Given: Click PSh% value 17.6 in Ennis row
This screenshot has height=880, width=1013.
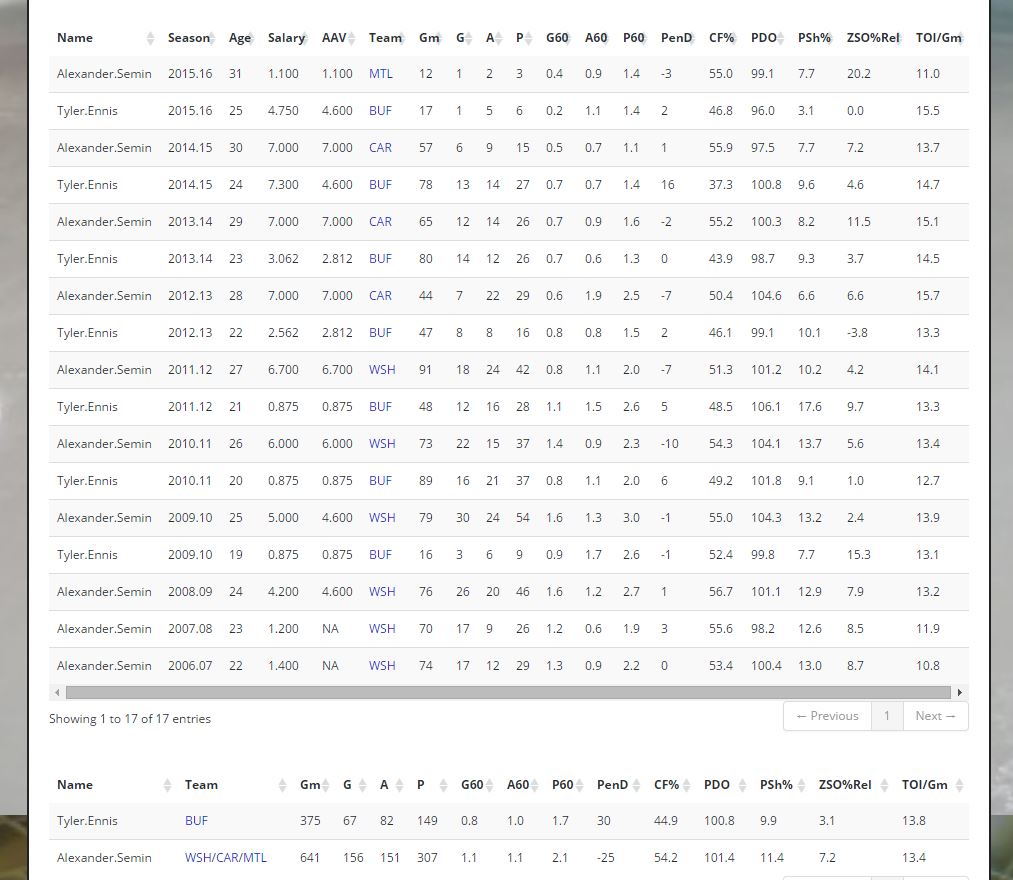Looking at the screenshot, I should tap(809, 406).
